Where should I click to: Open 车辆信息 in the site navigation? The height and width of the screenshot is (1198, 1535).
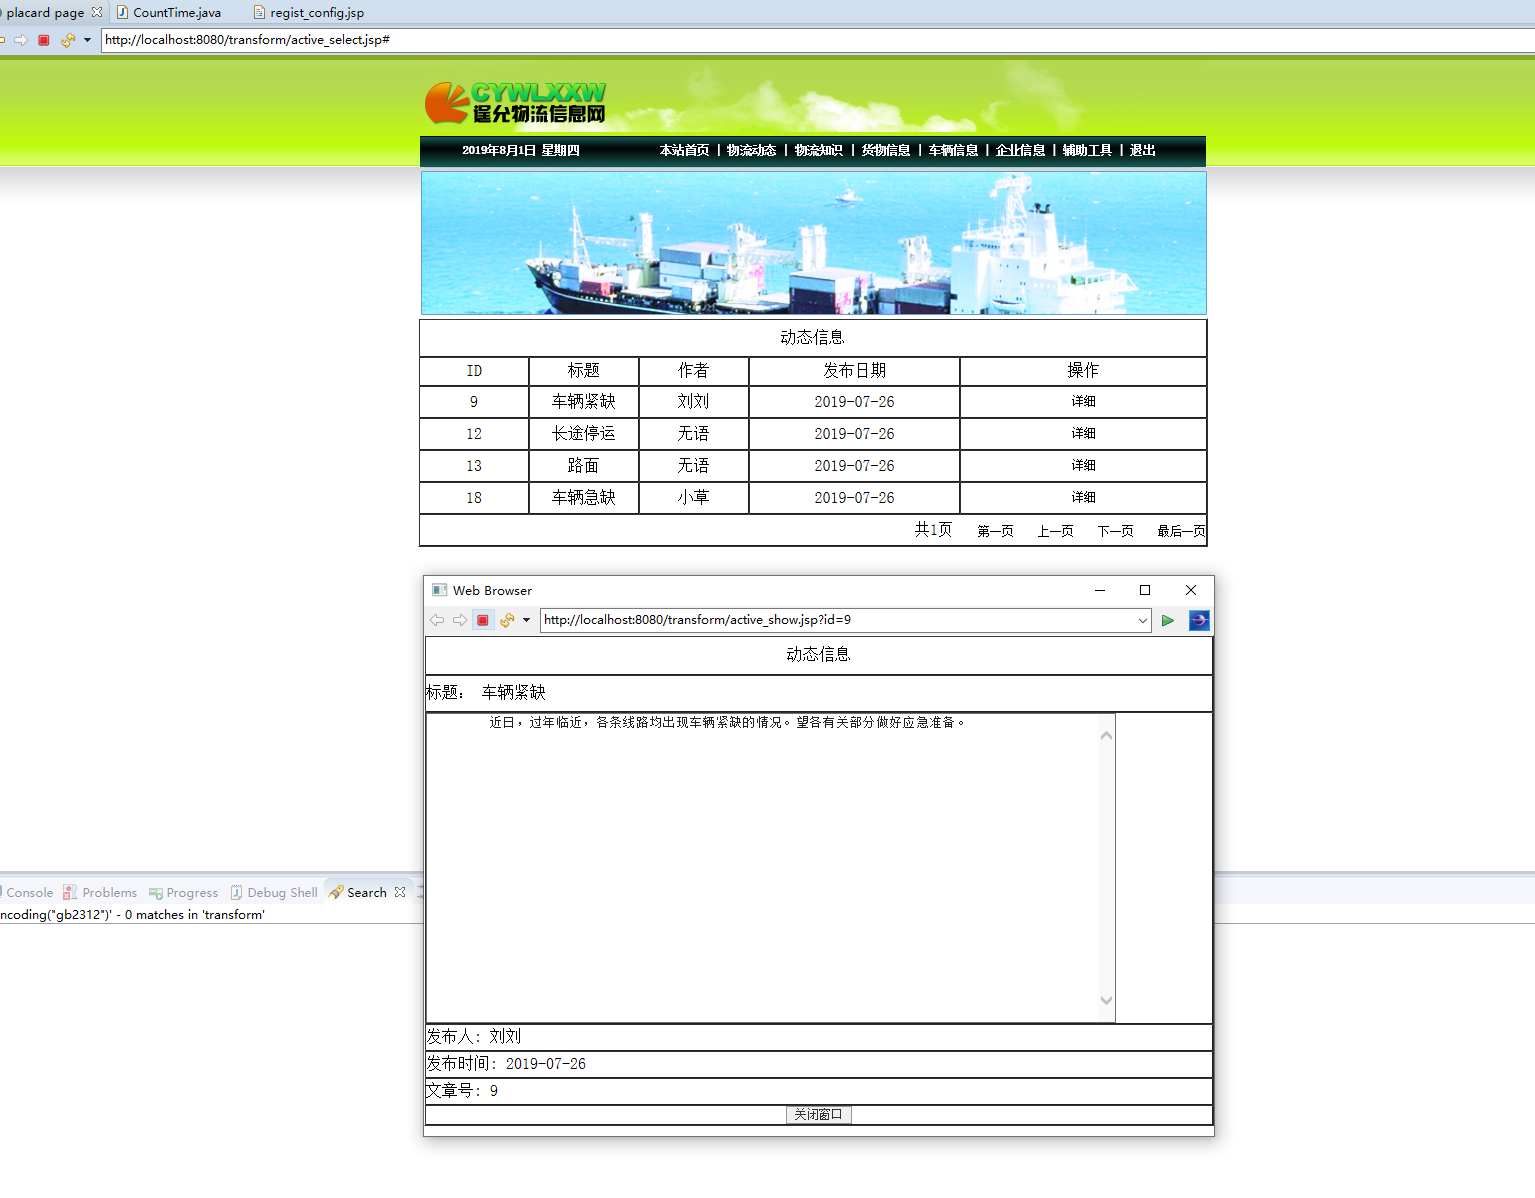click(x=953, y=150)
